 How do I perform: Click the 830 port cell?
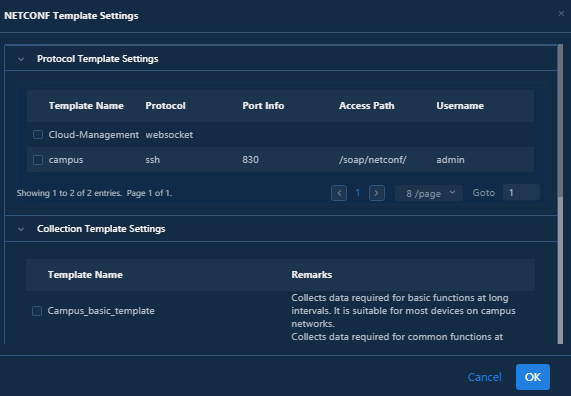point(251,160)
